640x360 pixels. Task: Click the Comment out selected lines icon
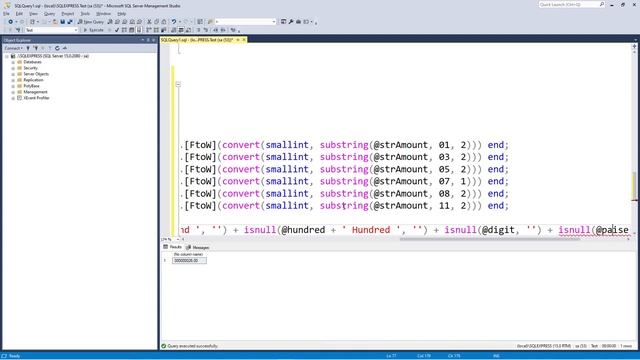[198, 30]
